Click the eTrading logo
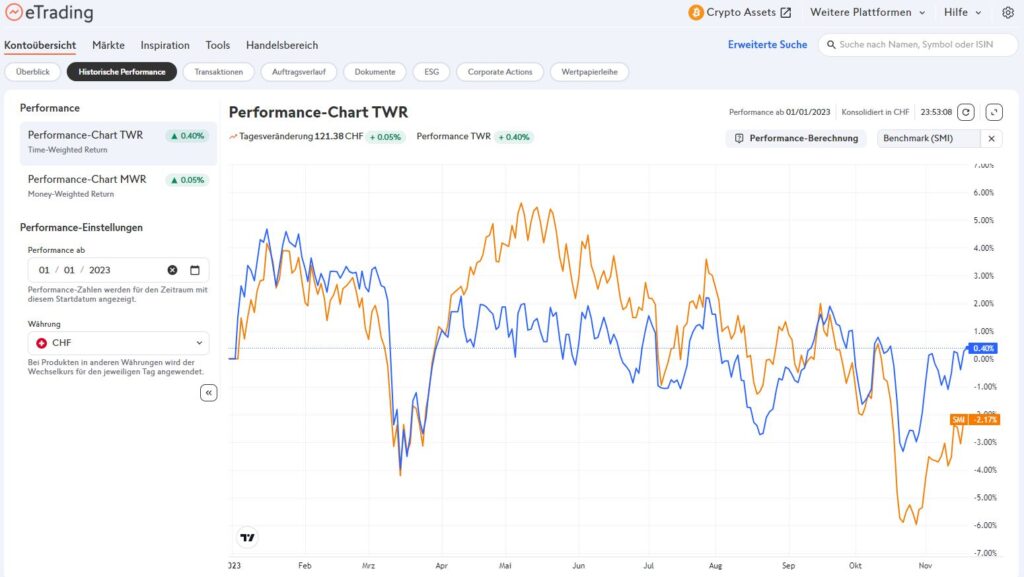Image resolution: width=1024 pixels, height=577 pixels. pyautogui.click(x=49, y=12)
